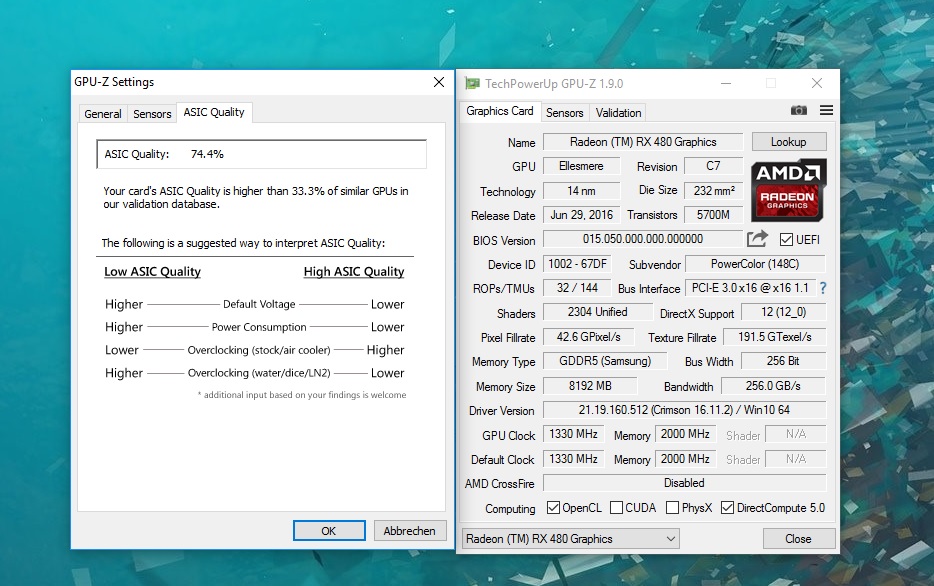The height and width of the screenshot is (586, 934).
Task: Click the Subvendor field PowerColor (148C)
Action: [755, 264]
